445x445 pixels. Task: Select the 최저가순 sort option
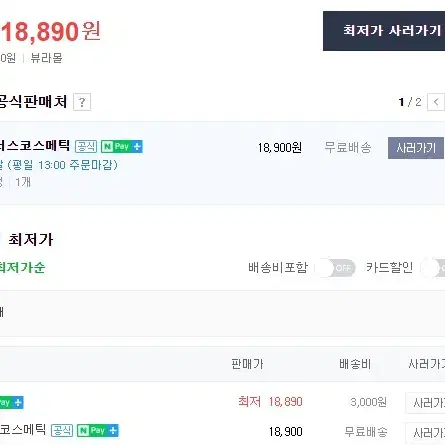coord(22,268)
